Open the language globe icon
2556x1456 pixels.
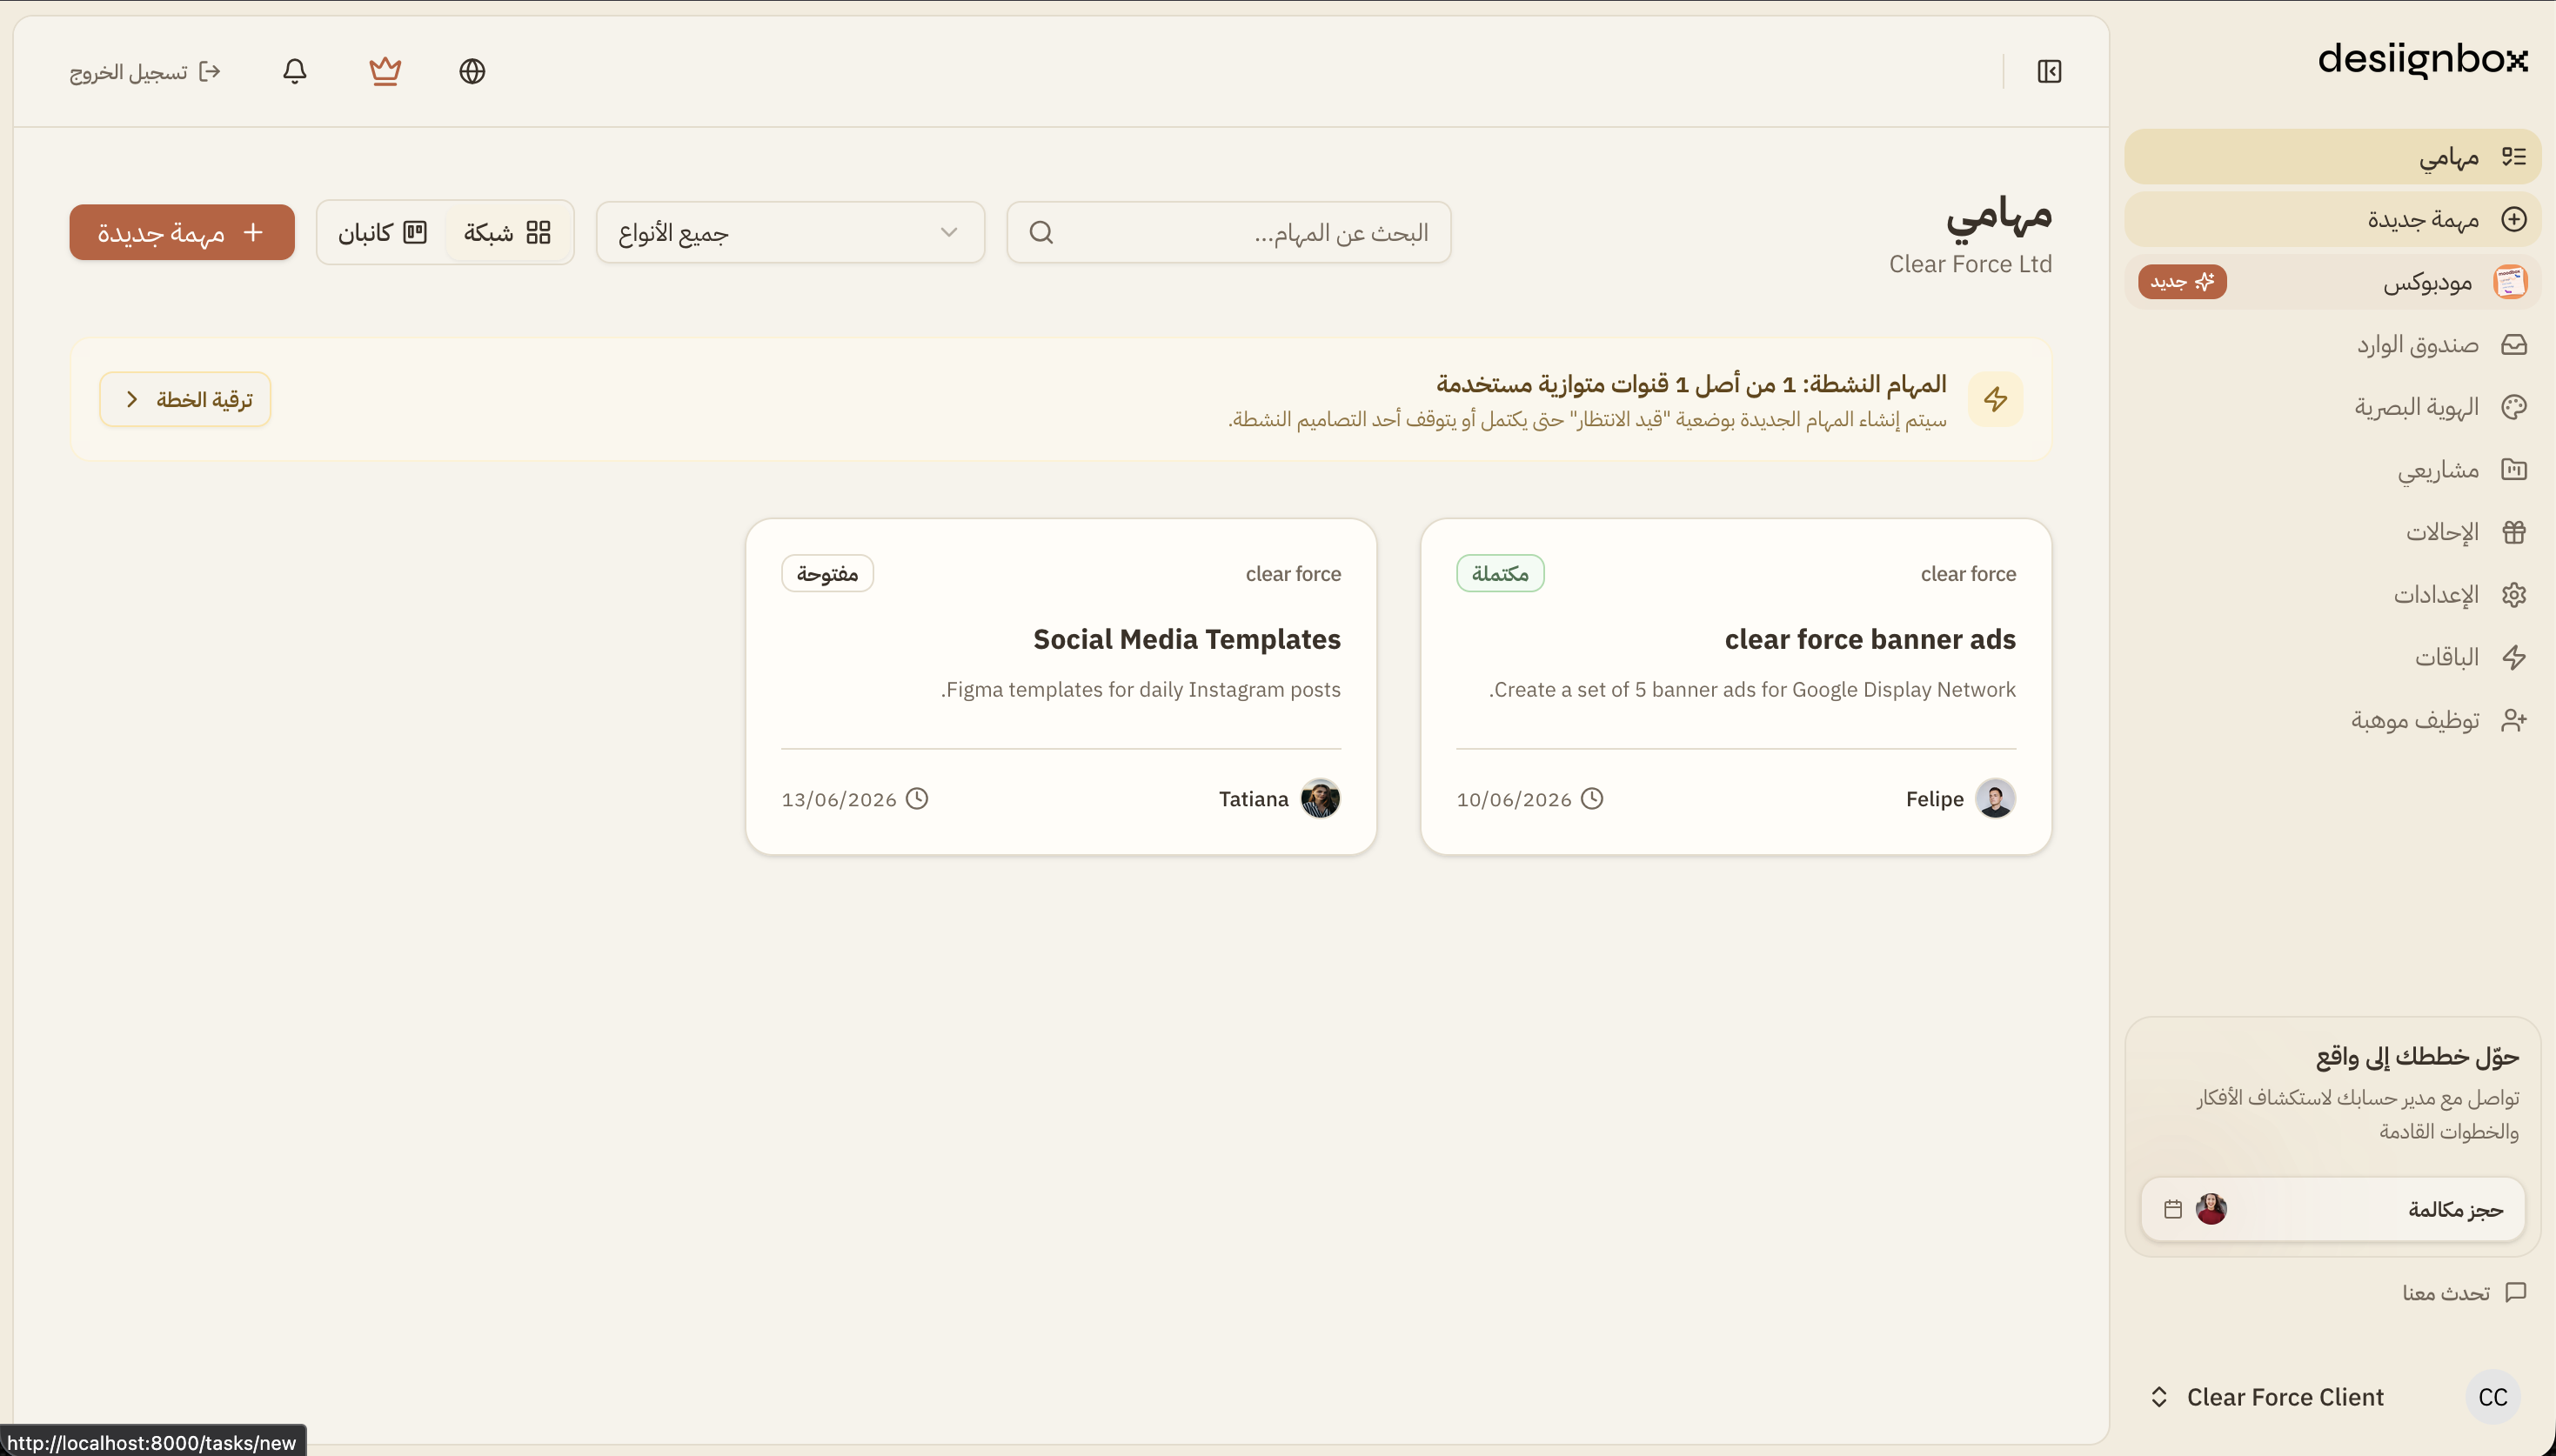click(x=472, y=71)
